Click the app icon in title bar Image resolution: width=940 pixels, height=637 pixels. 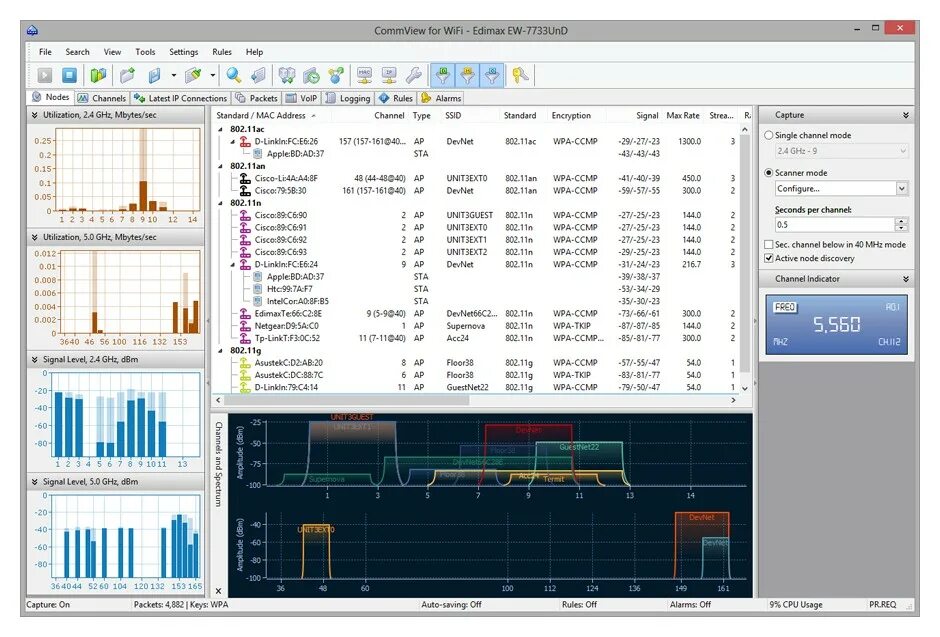[32, 31]
